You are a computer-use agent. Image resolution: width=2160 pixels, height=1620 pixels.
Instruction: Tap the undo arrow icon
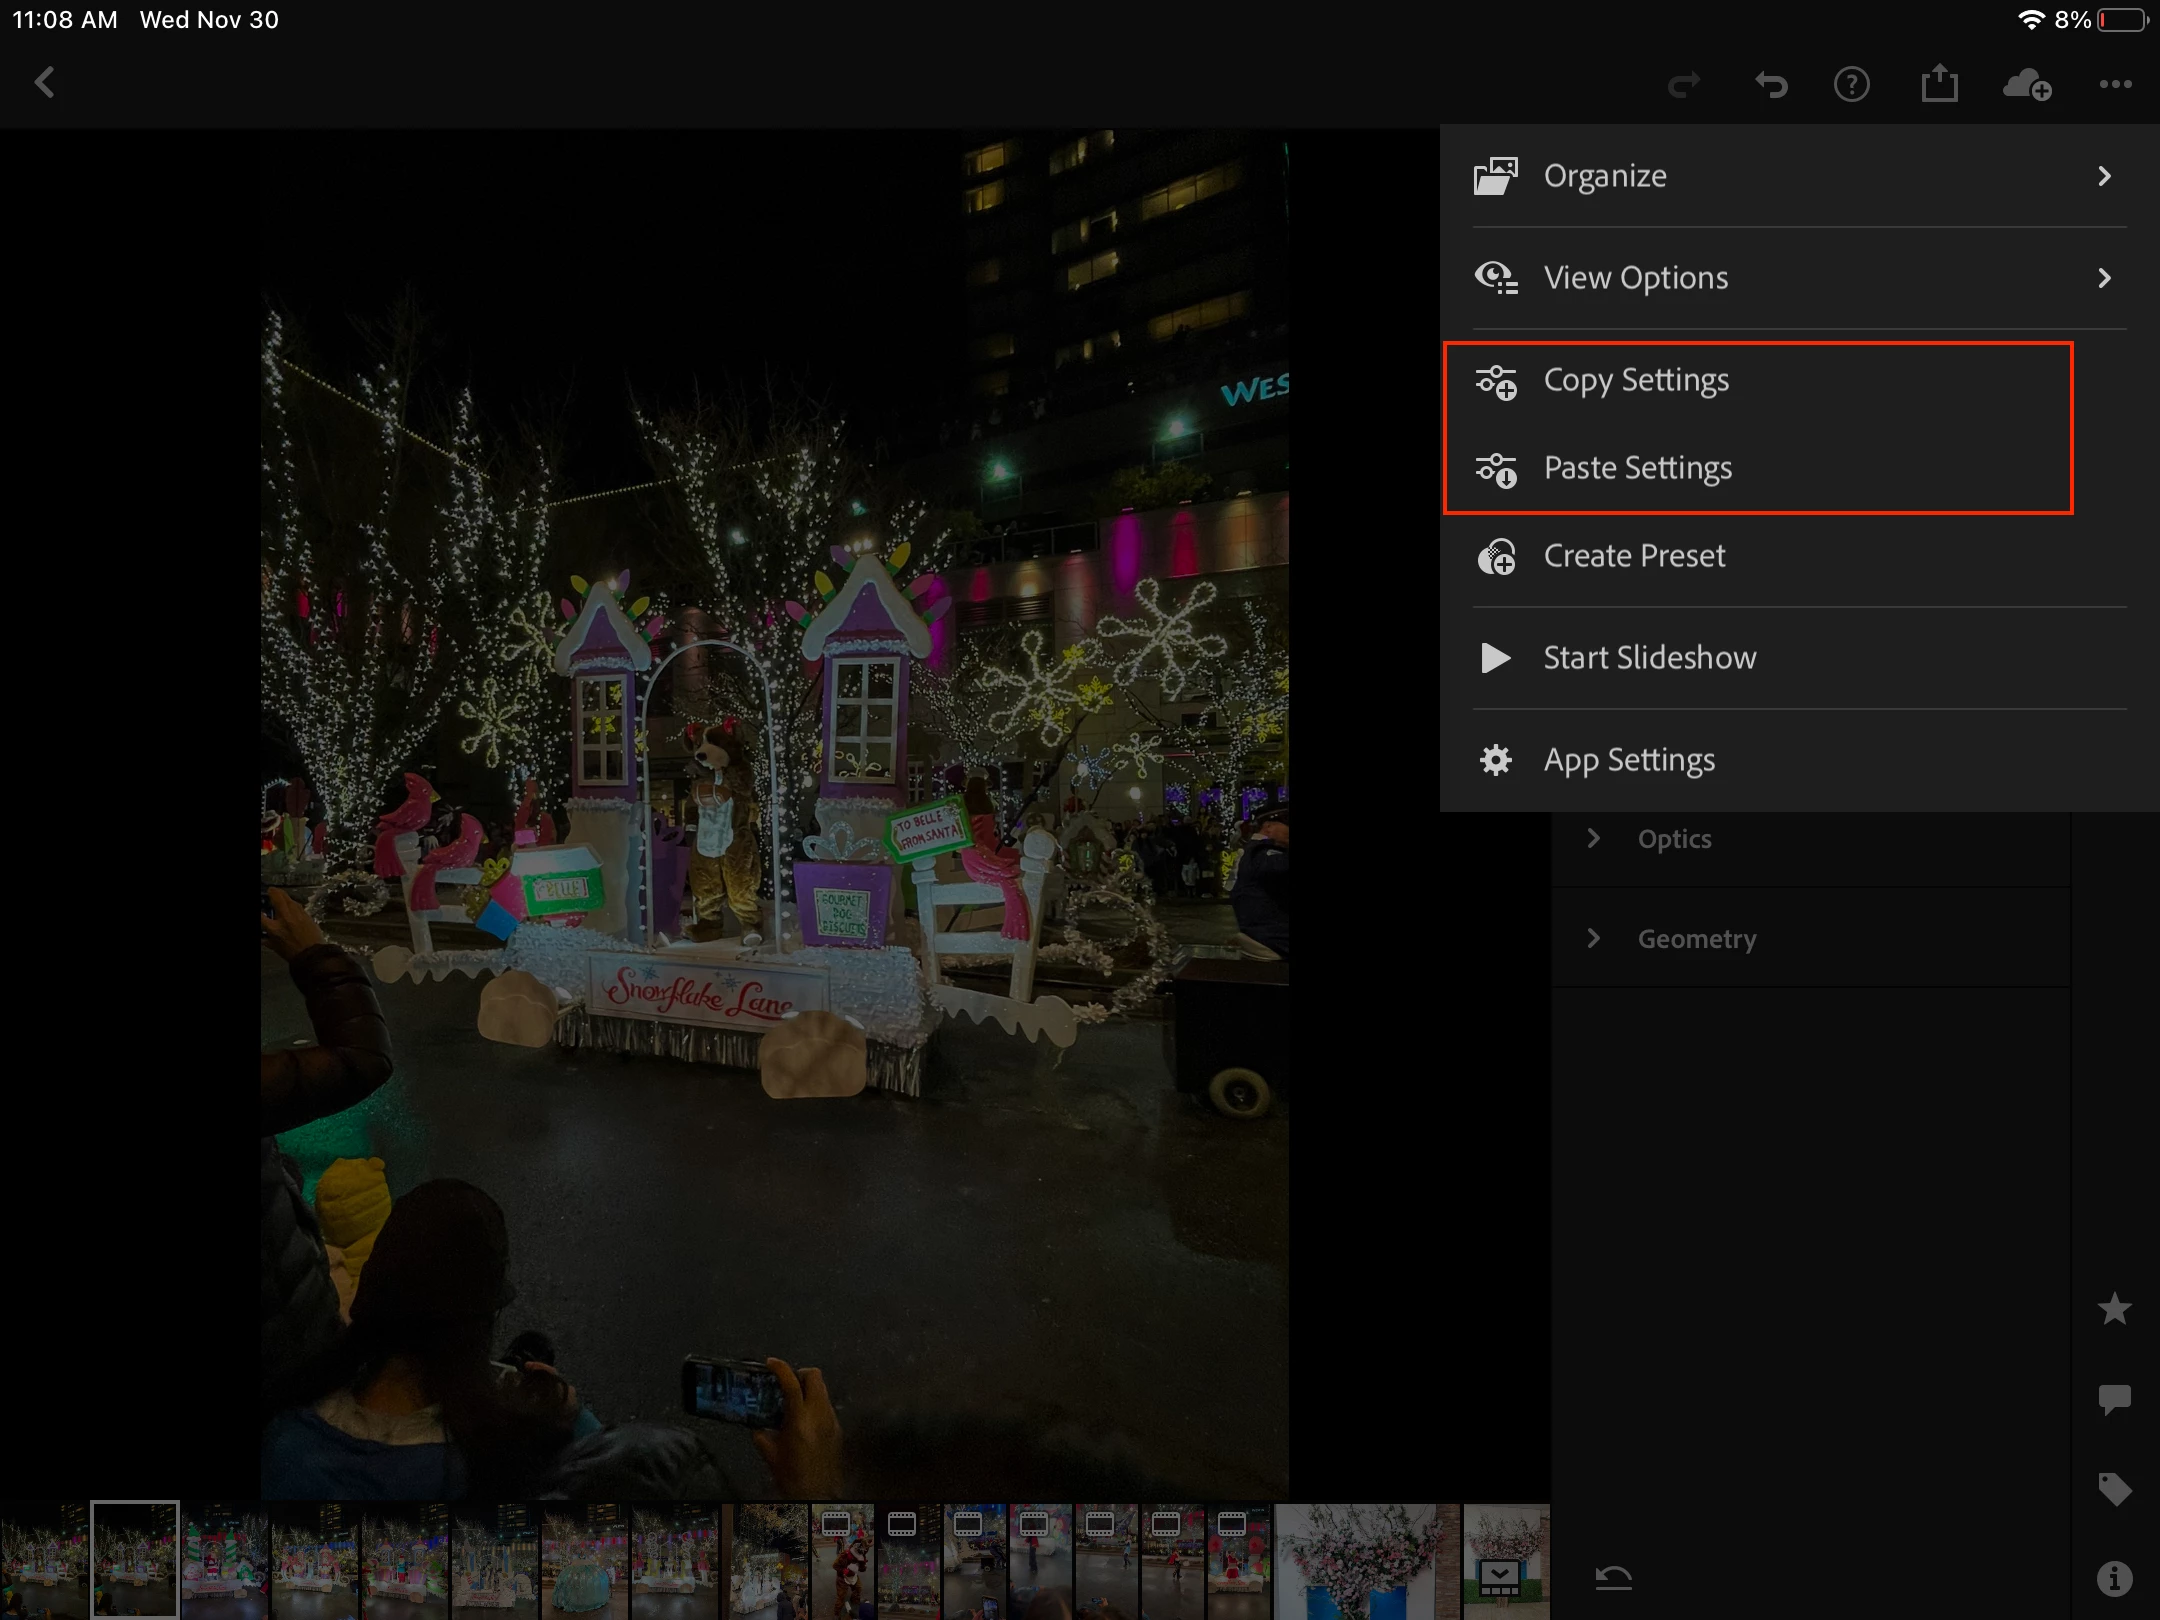point(1770,85)
